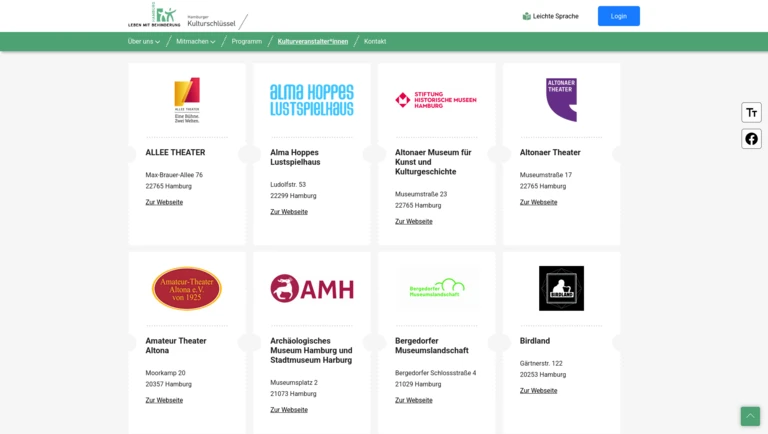
Task: Open Zur Webseite link for Alma Hoppes Lustspielhaus
Action: pyautogui.click(x=289, y=212)
